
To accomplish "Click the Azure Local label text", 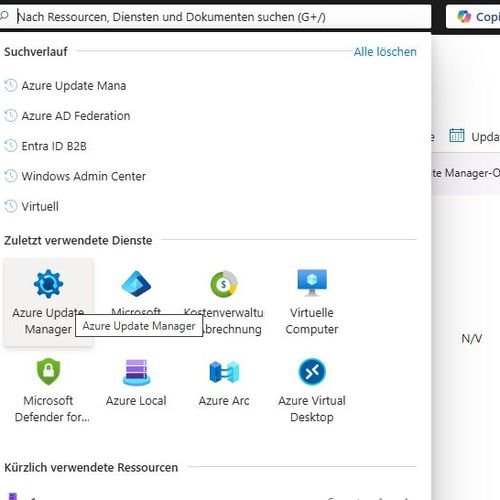I will pos(136,401).
